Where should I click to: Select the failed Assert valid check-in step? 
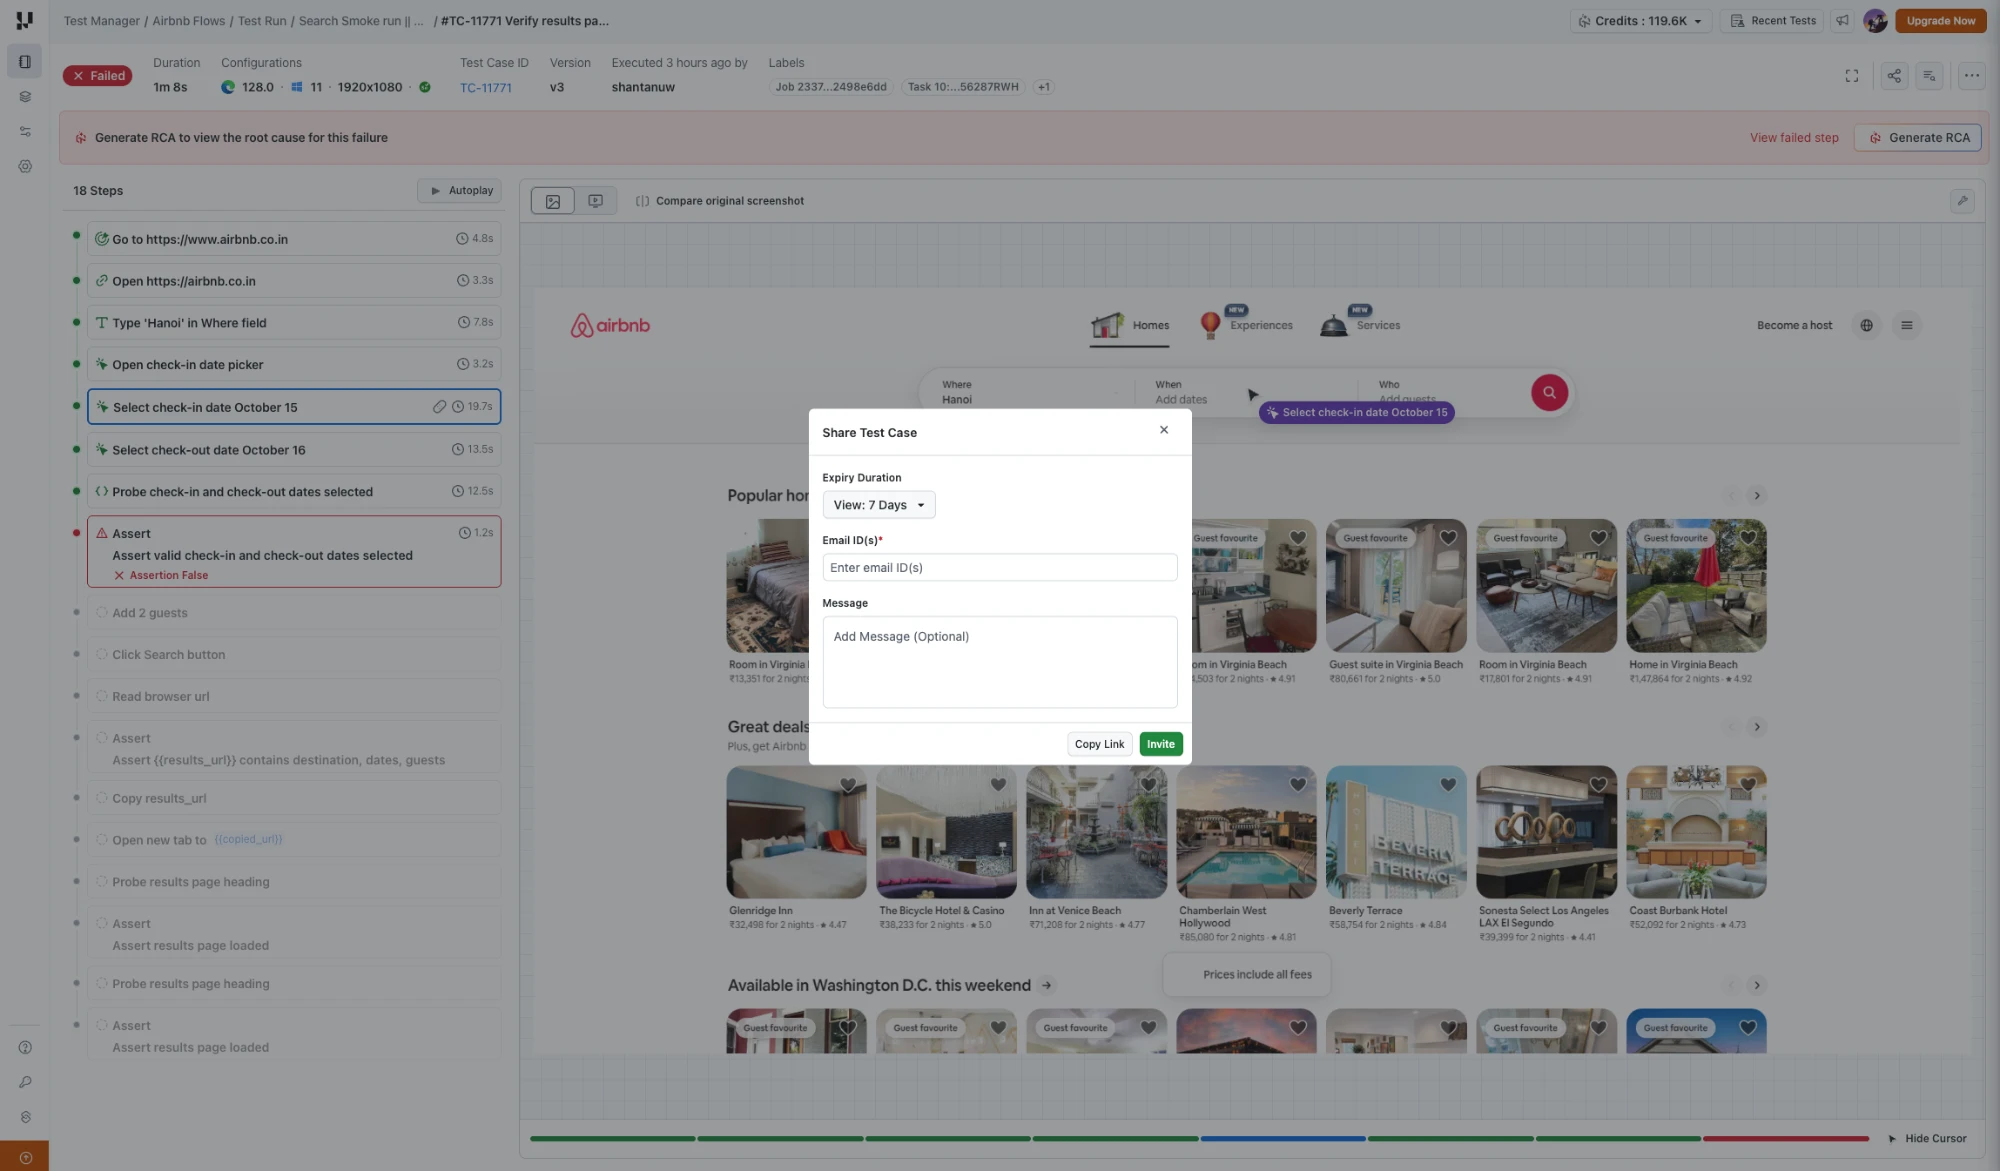pos(294,552)
